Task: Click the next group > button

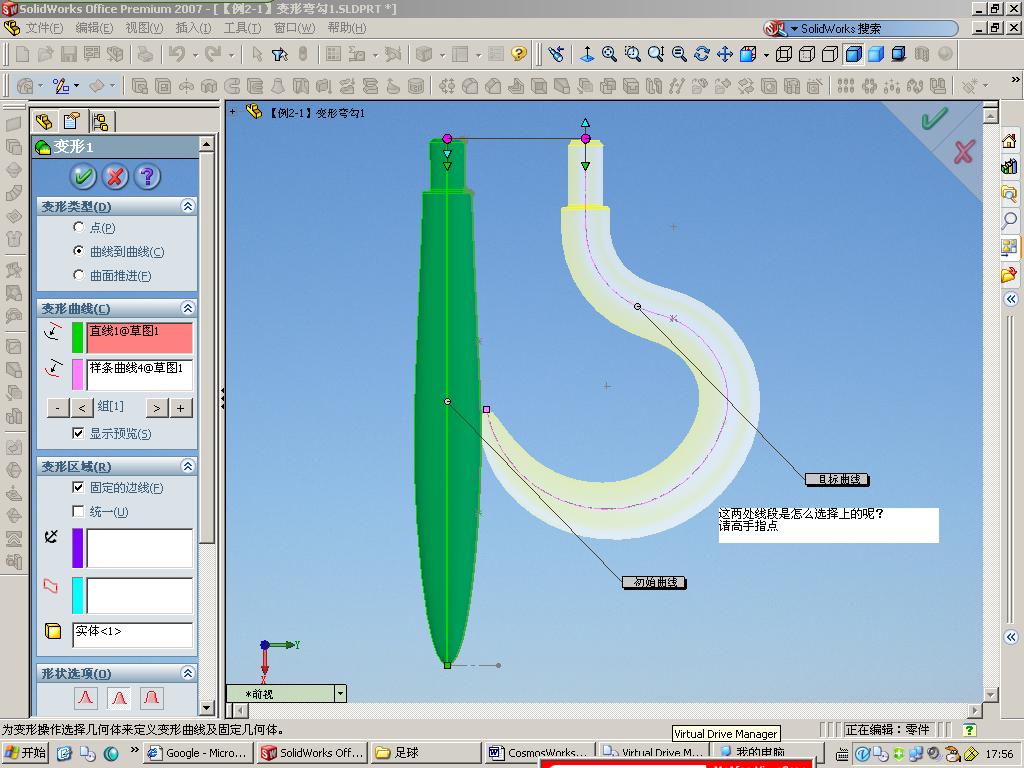Action: (x=157, y=408)
